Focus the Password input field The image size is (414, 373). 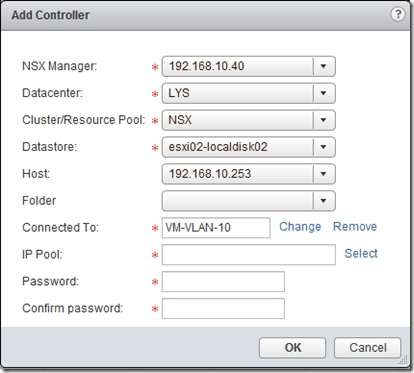click(x=223, y=282)
